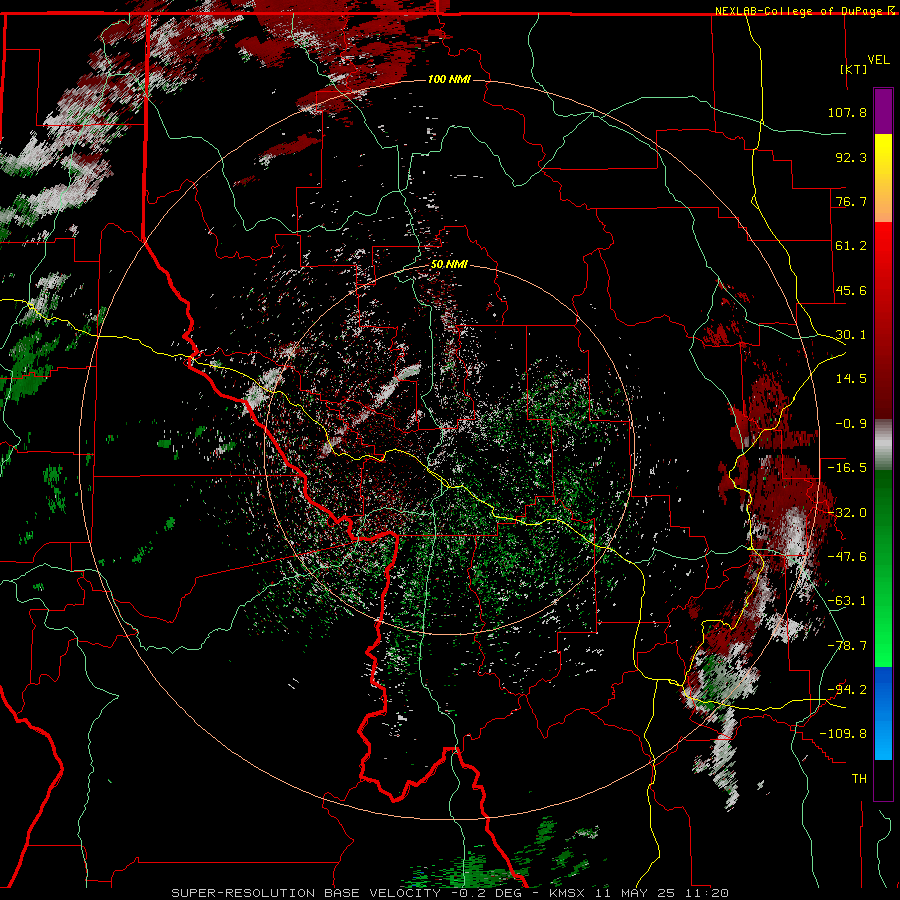Image resolution: width=900 pixels, height=900 pixels.
Task: Pick the purple segment of the color bar
Action: tap(883, 111)
